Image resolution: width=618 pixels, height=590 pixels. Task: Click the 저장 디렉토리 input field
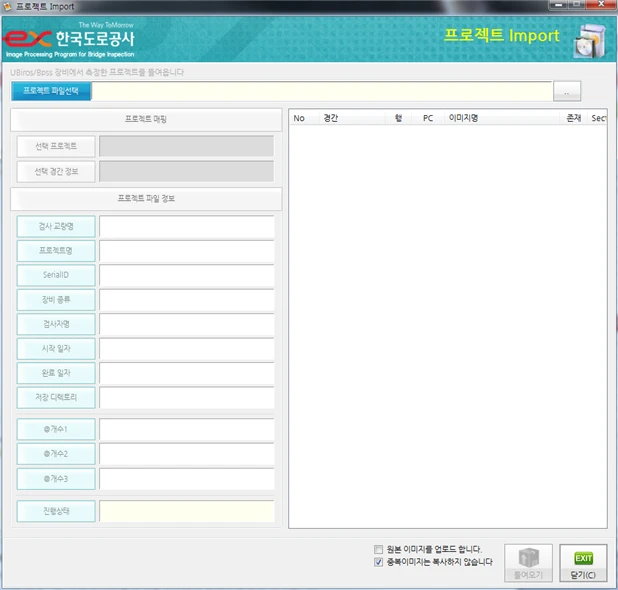click(186, 398)
